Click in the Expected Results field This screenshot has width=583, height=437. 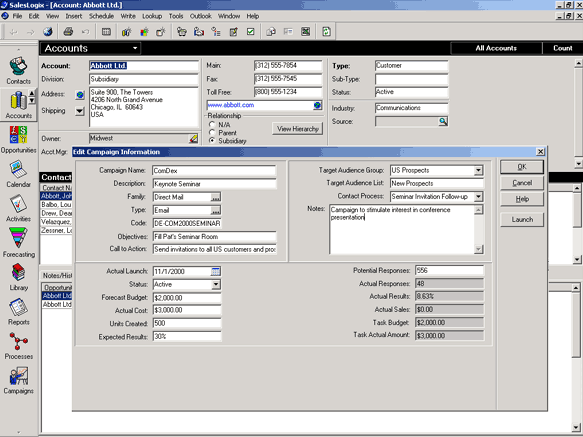[187, 337]
